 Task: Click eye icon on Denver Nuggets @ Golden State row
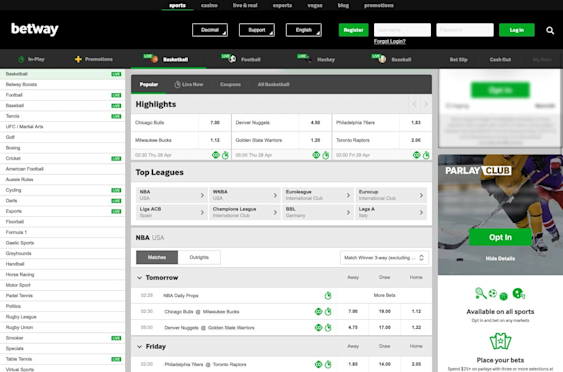(x=318, y=327)
